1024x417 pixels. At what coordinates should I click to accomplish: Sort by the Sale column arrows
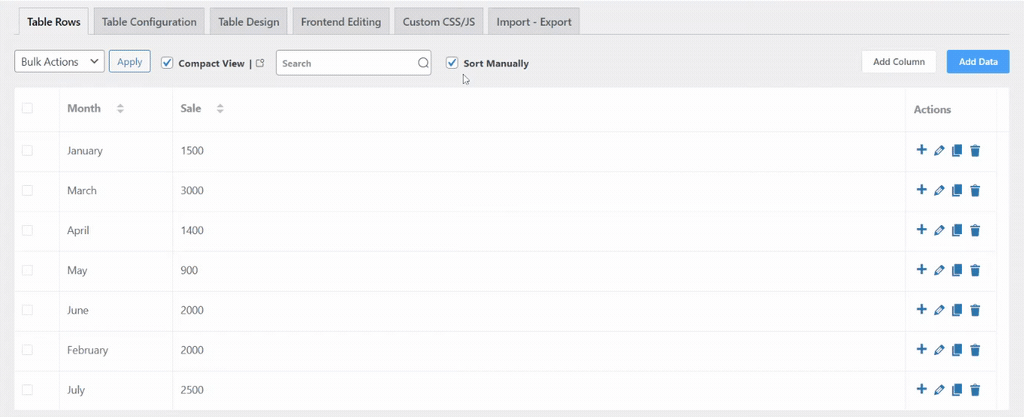click(220, 109)
